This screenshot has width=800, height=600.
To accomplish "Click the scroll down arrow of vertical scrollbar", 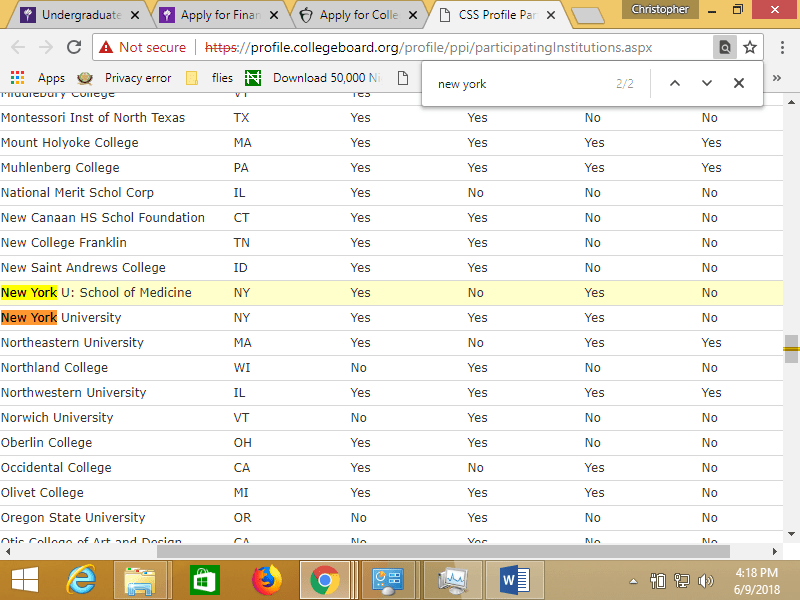I will [x=791, y=534].
